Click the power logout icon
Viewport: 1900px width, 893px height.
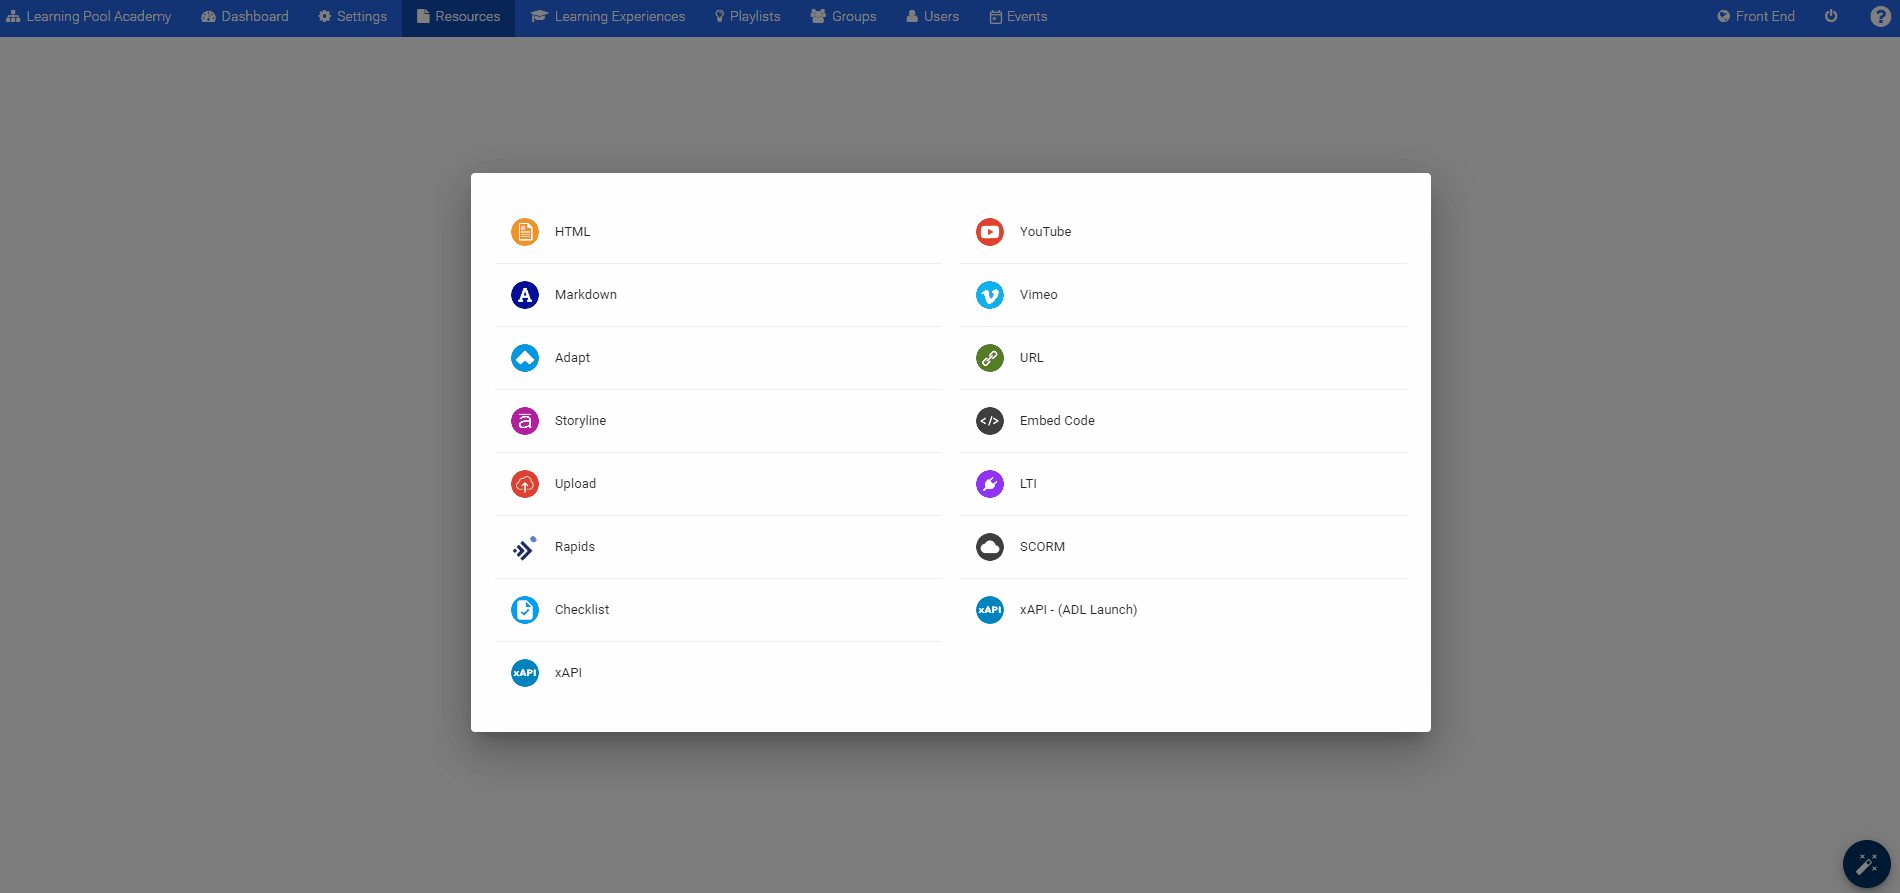coord(1831,16)
